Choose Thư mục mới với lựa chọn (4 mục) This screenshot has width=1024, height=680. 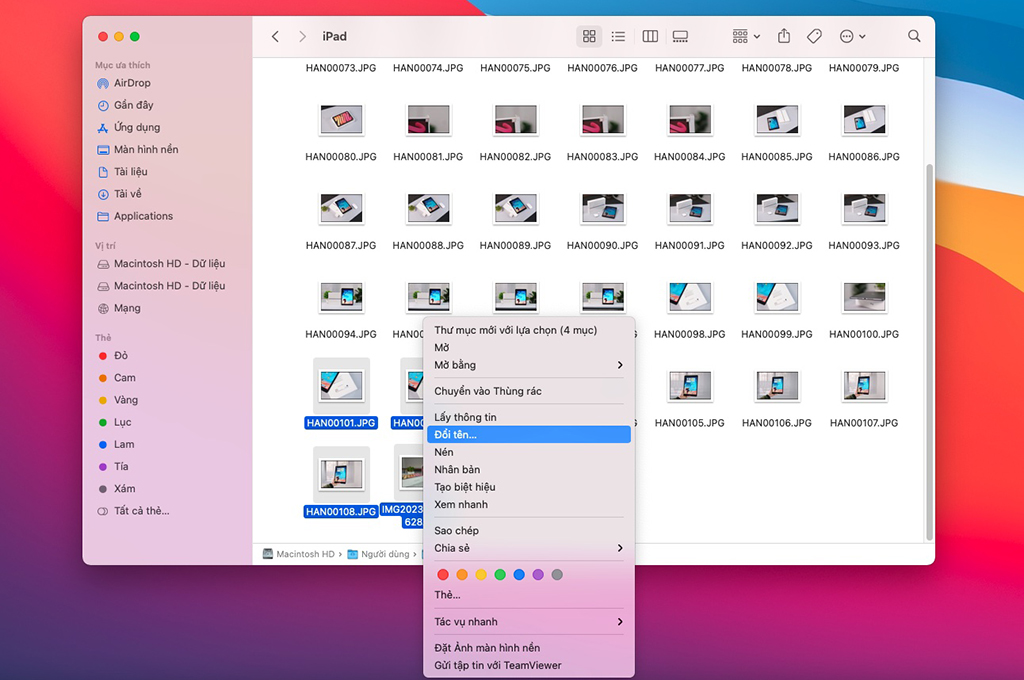529,331
